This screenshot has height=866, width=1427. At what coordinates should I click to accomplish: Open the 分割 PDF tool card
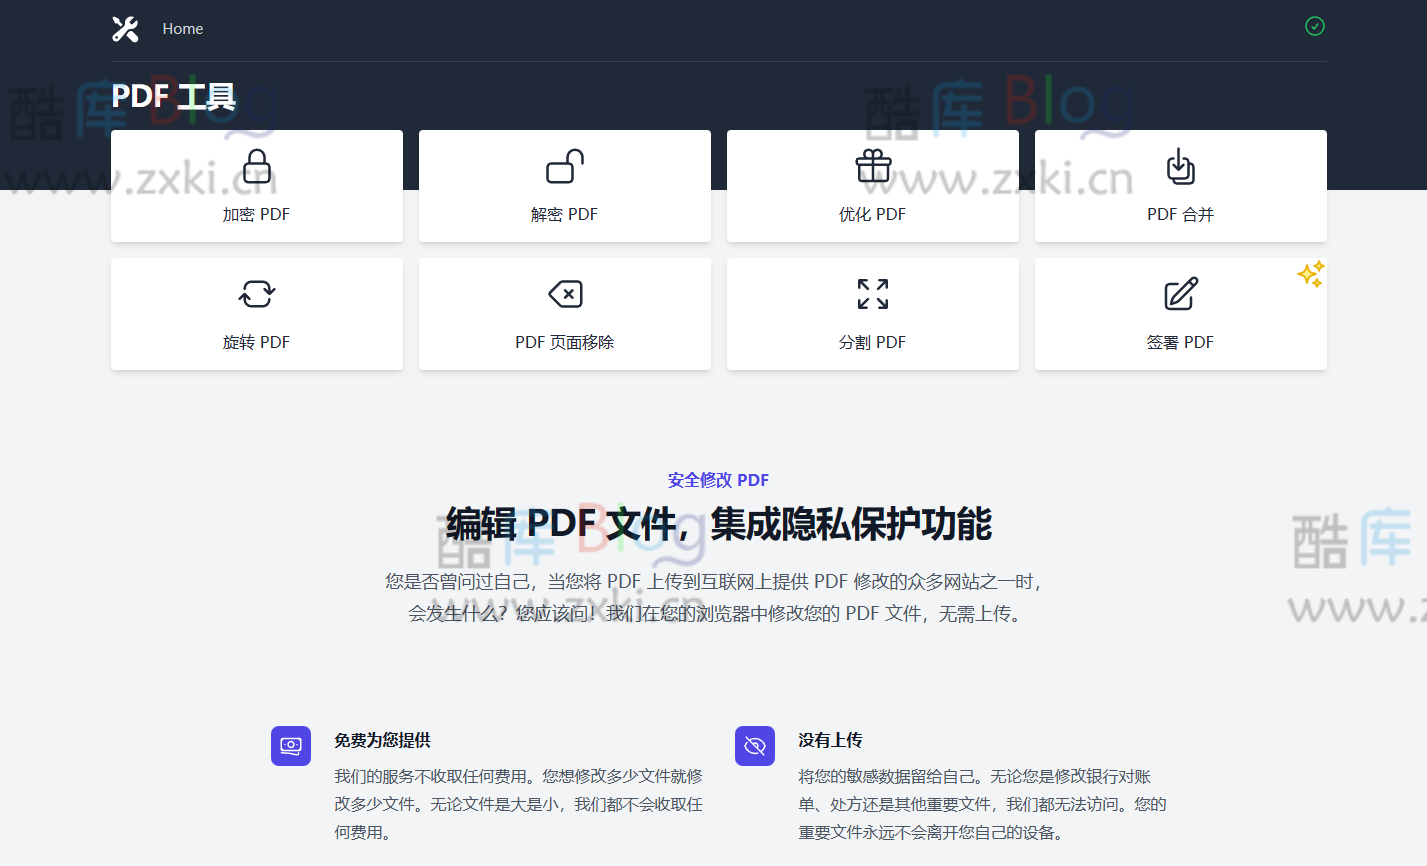[872, 314]
